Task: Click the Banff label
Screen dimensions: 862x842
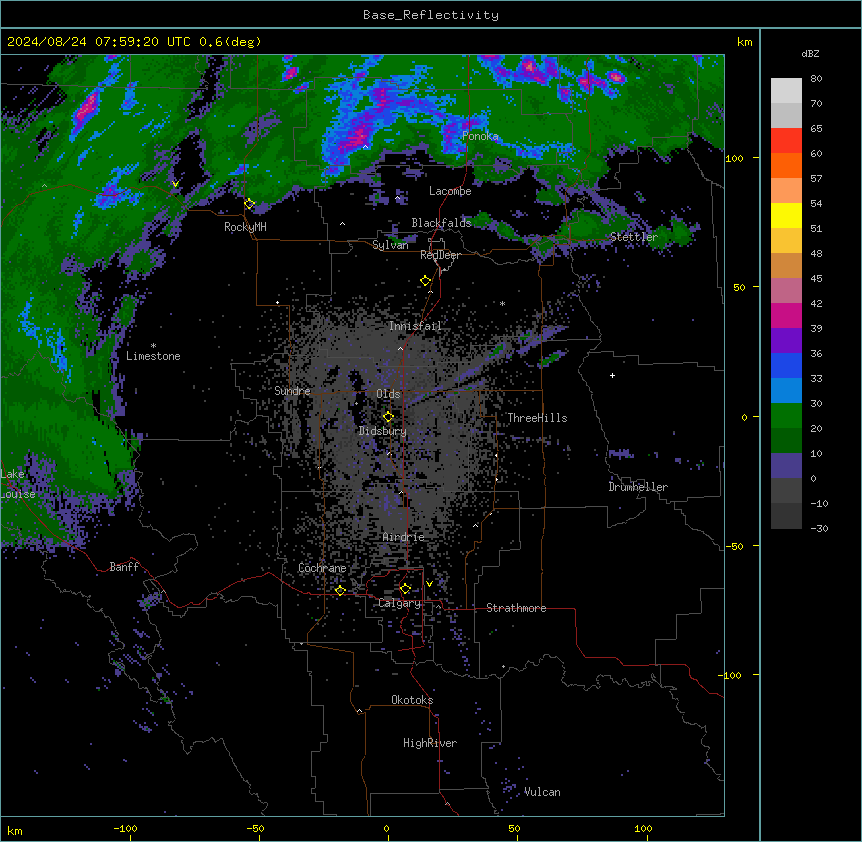Action: pos(124,567)
